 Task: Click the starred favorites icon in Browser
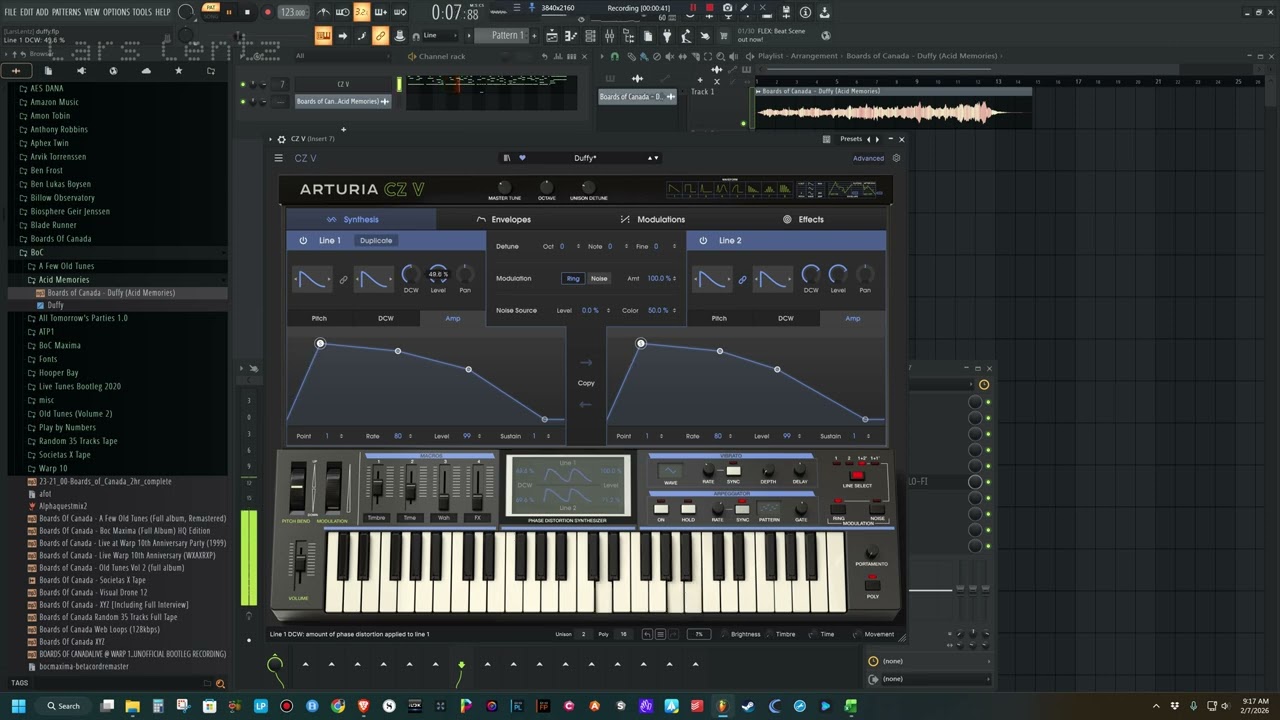[x=178, y=71]
